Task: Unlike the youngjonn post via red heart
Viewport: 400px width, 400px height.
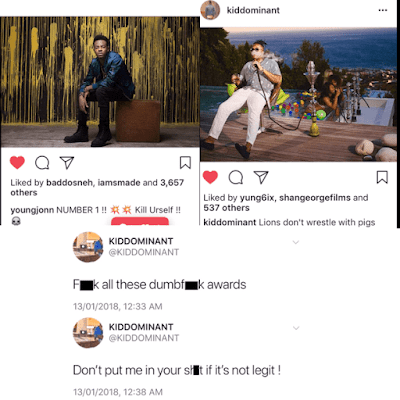Action: click(x=17, y=162)
